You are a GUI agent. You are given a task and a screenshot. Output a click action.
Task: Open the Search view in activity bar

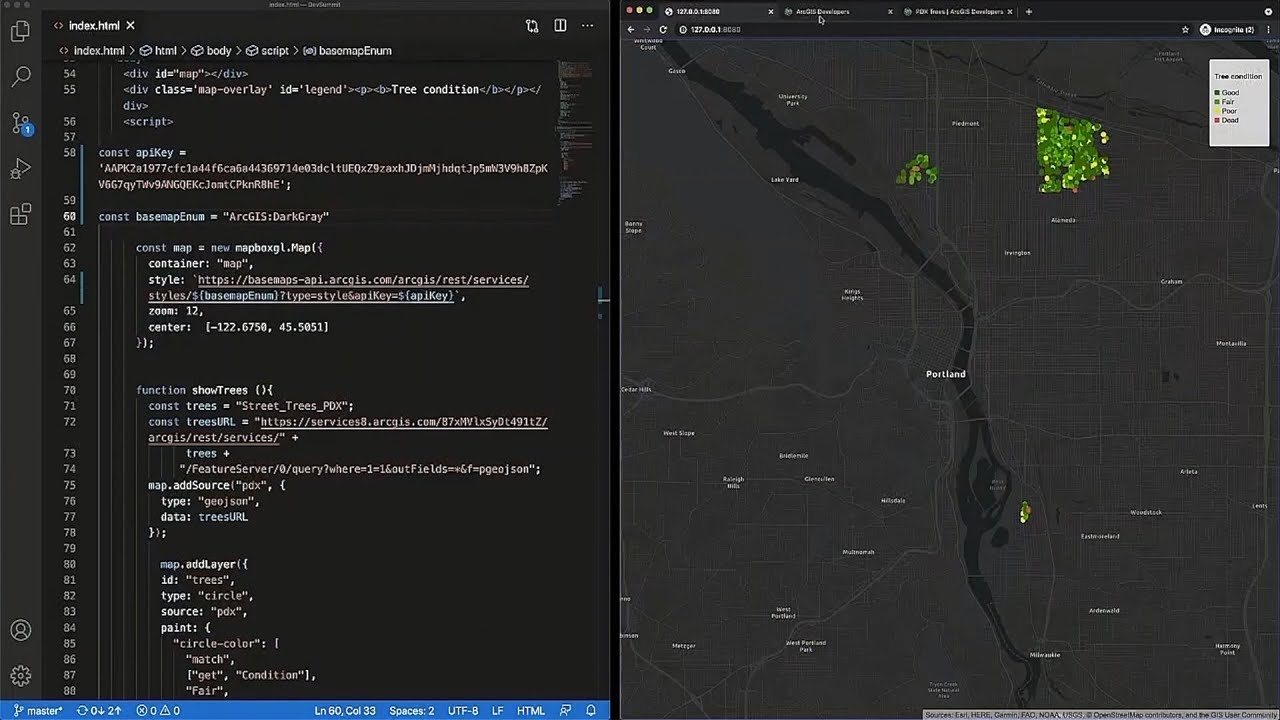(x=20, y=76)
